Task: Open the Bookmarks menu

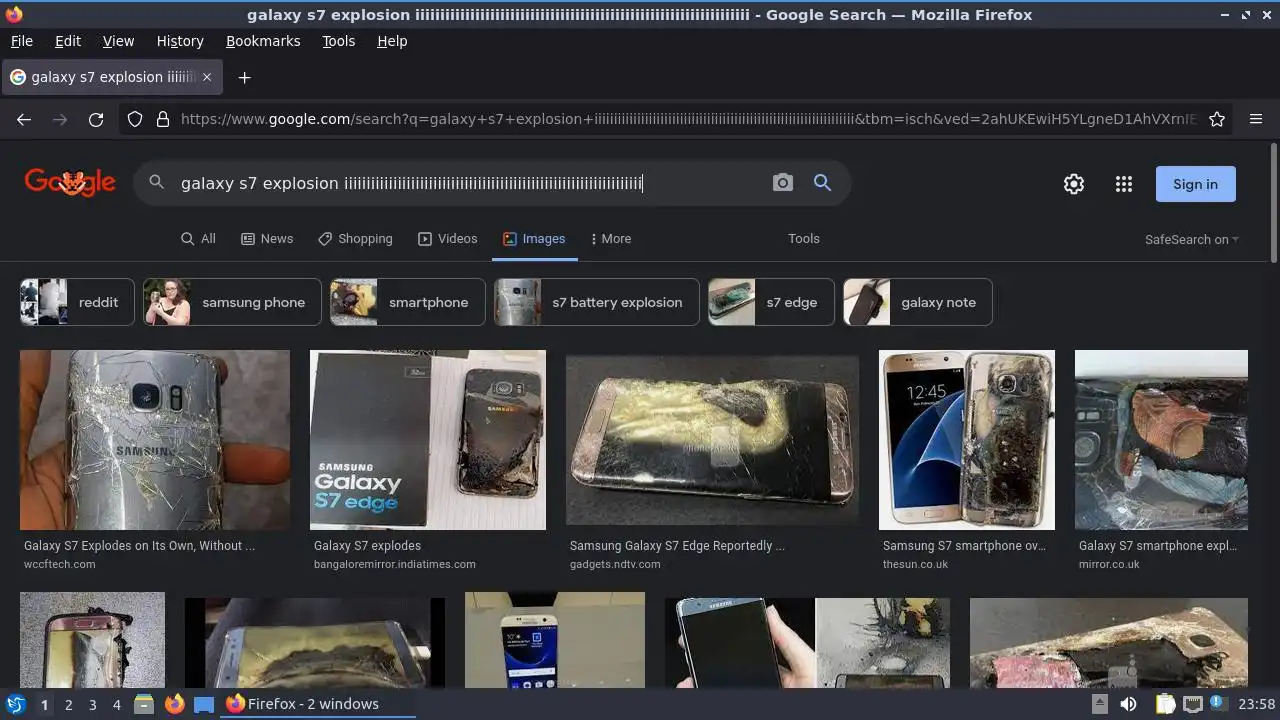Action: point(263,41)
